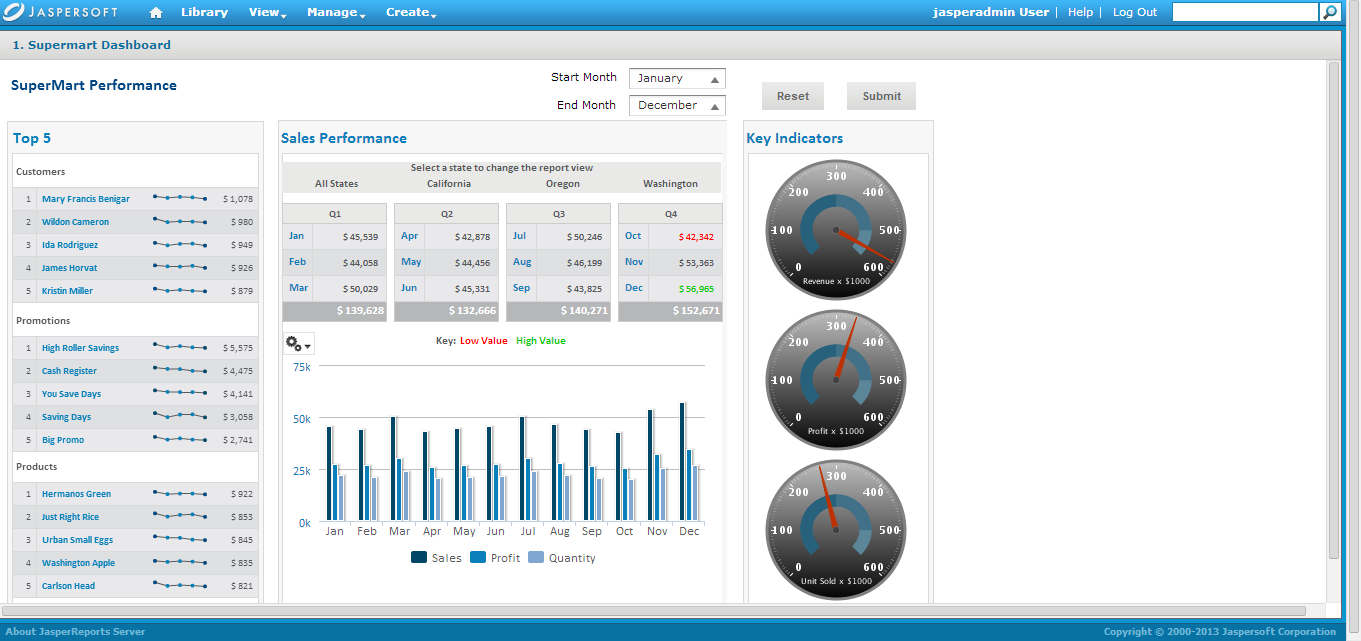This screenshot has height=641, width=1361.
Task: Click the Jan month link
Action: (296, 236)
